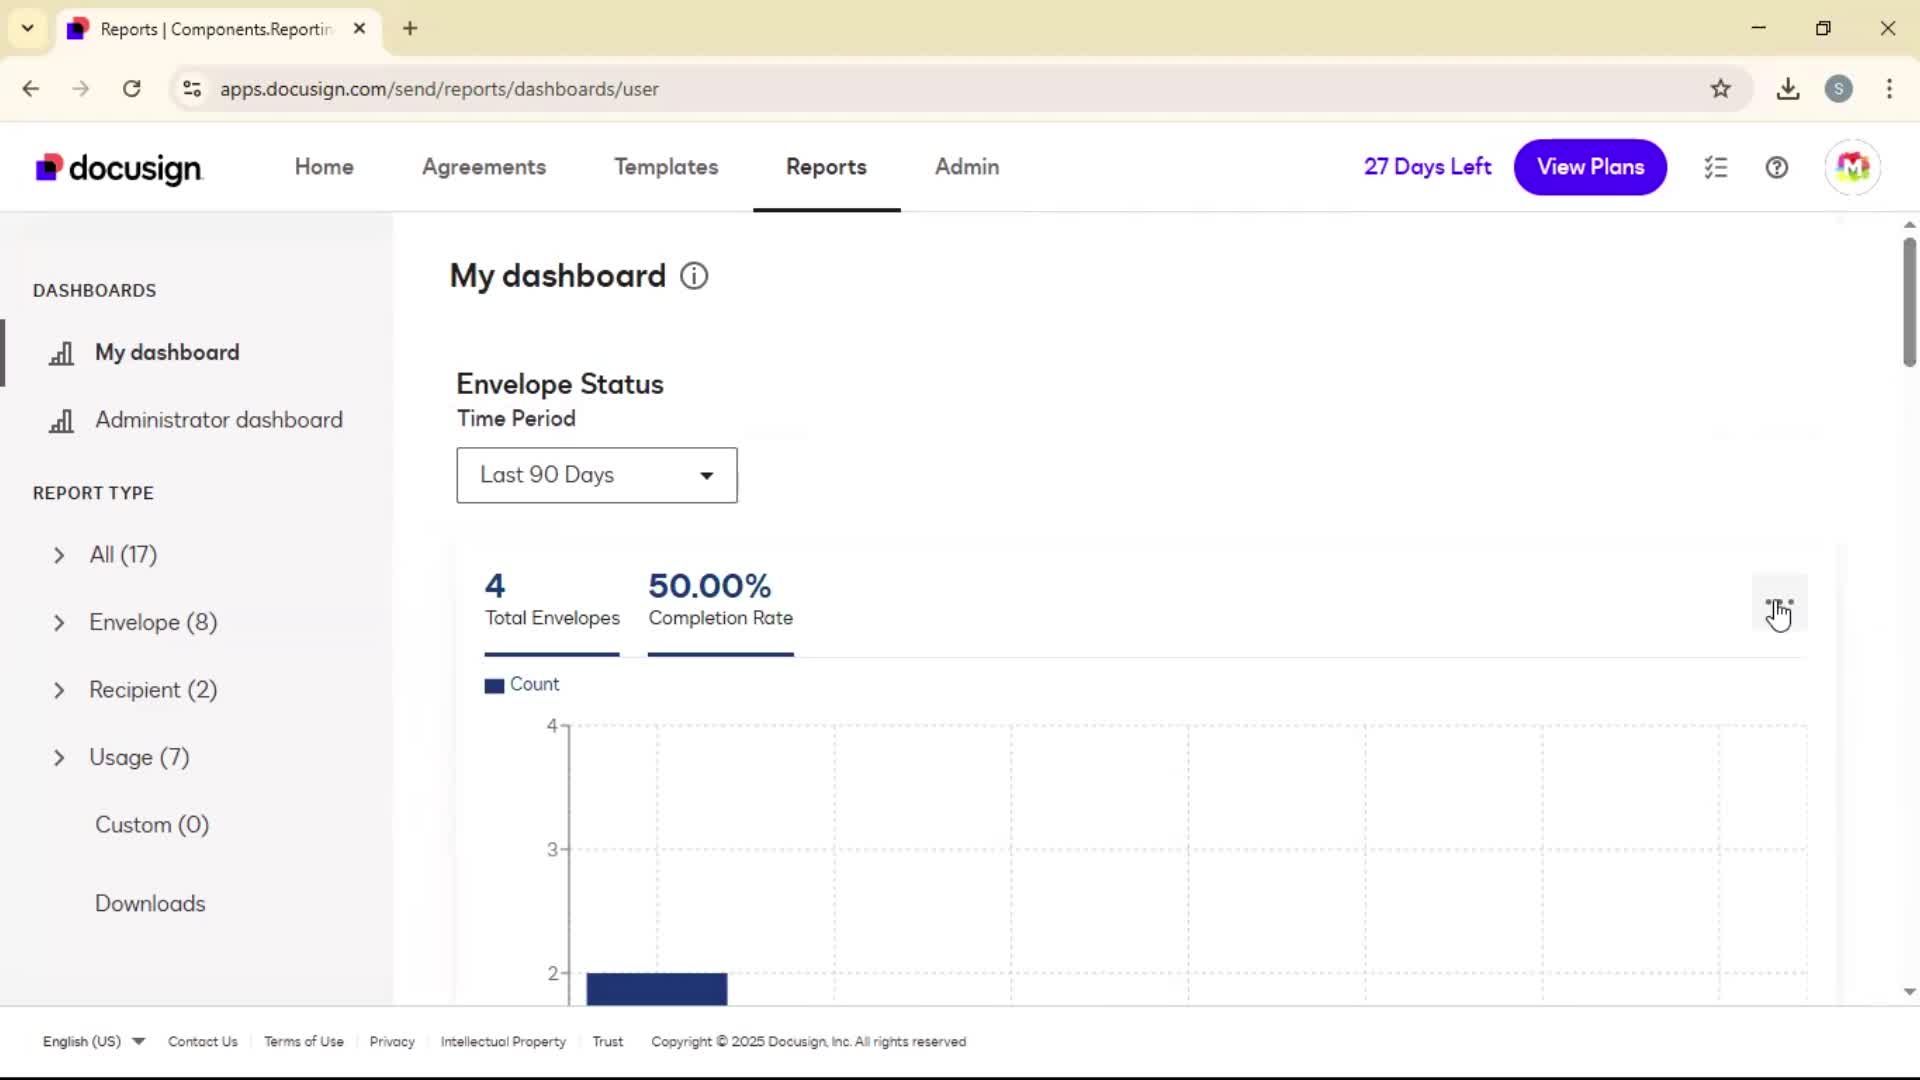Expand Recipient (2) report type
The image size is (1920, 1080).
[59, 690]
